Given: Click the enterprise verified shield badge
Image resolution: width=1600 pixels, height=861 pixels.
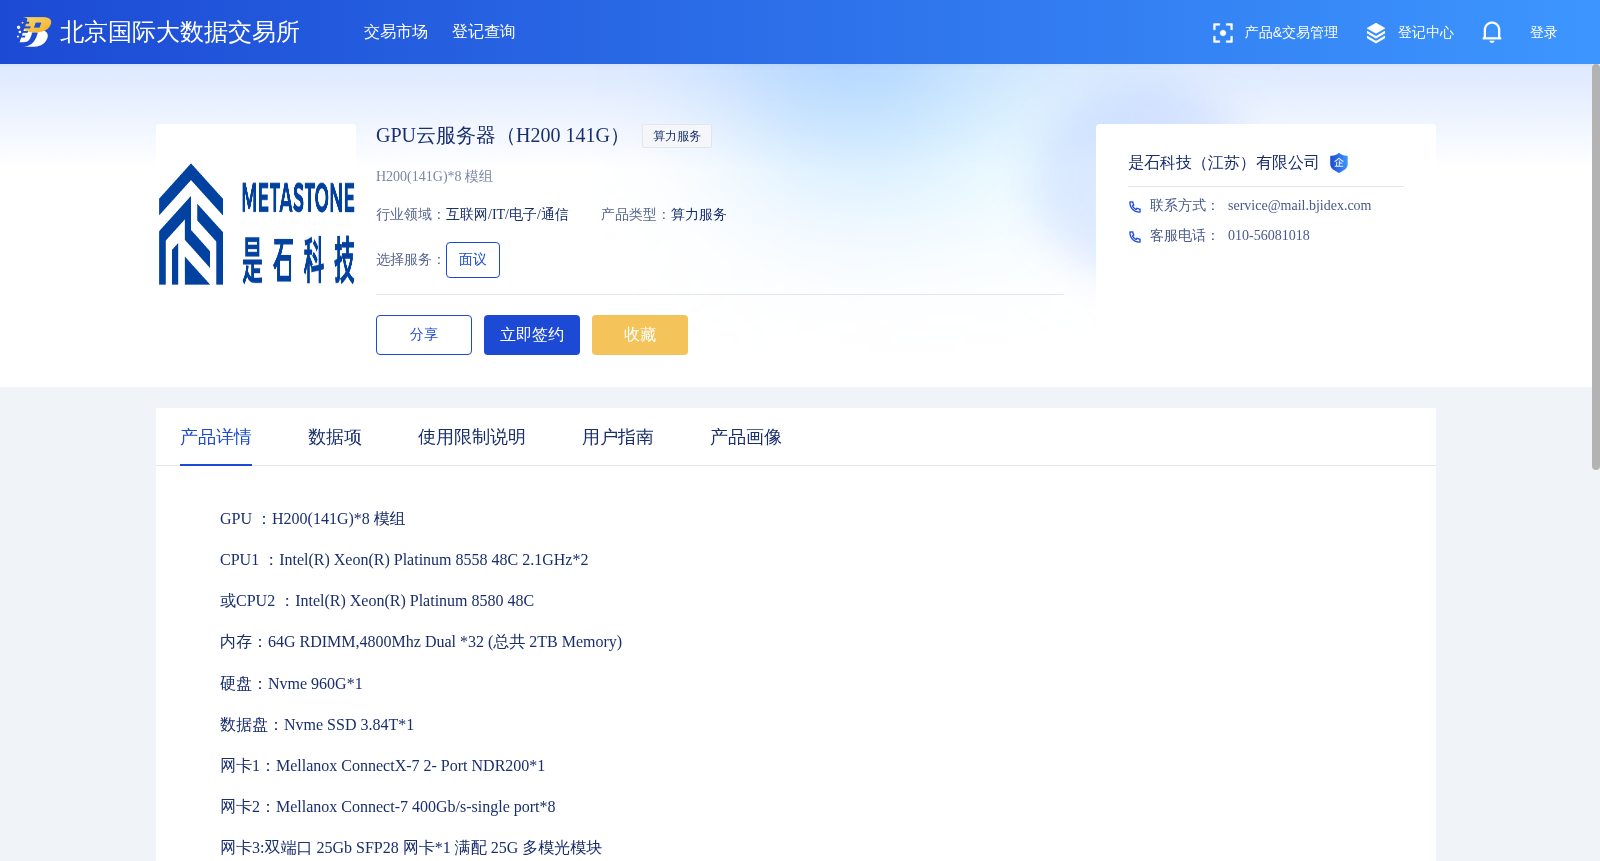Looking at the screenshot, I should point(1339,163).
